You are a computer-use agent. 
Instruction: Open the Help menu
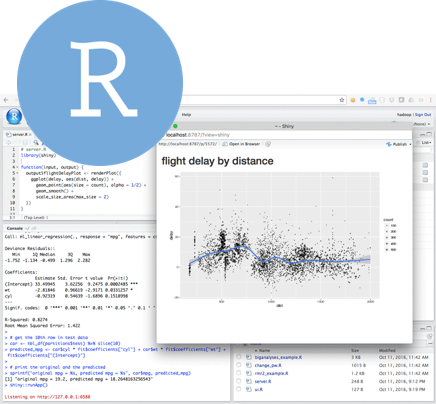[x=186, y=115]
